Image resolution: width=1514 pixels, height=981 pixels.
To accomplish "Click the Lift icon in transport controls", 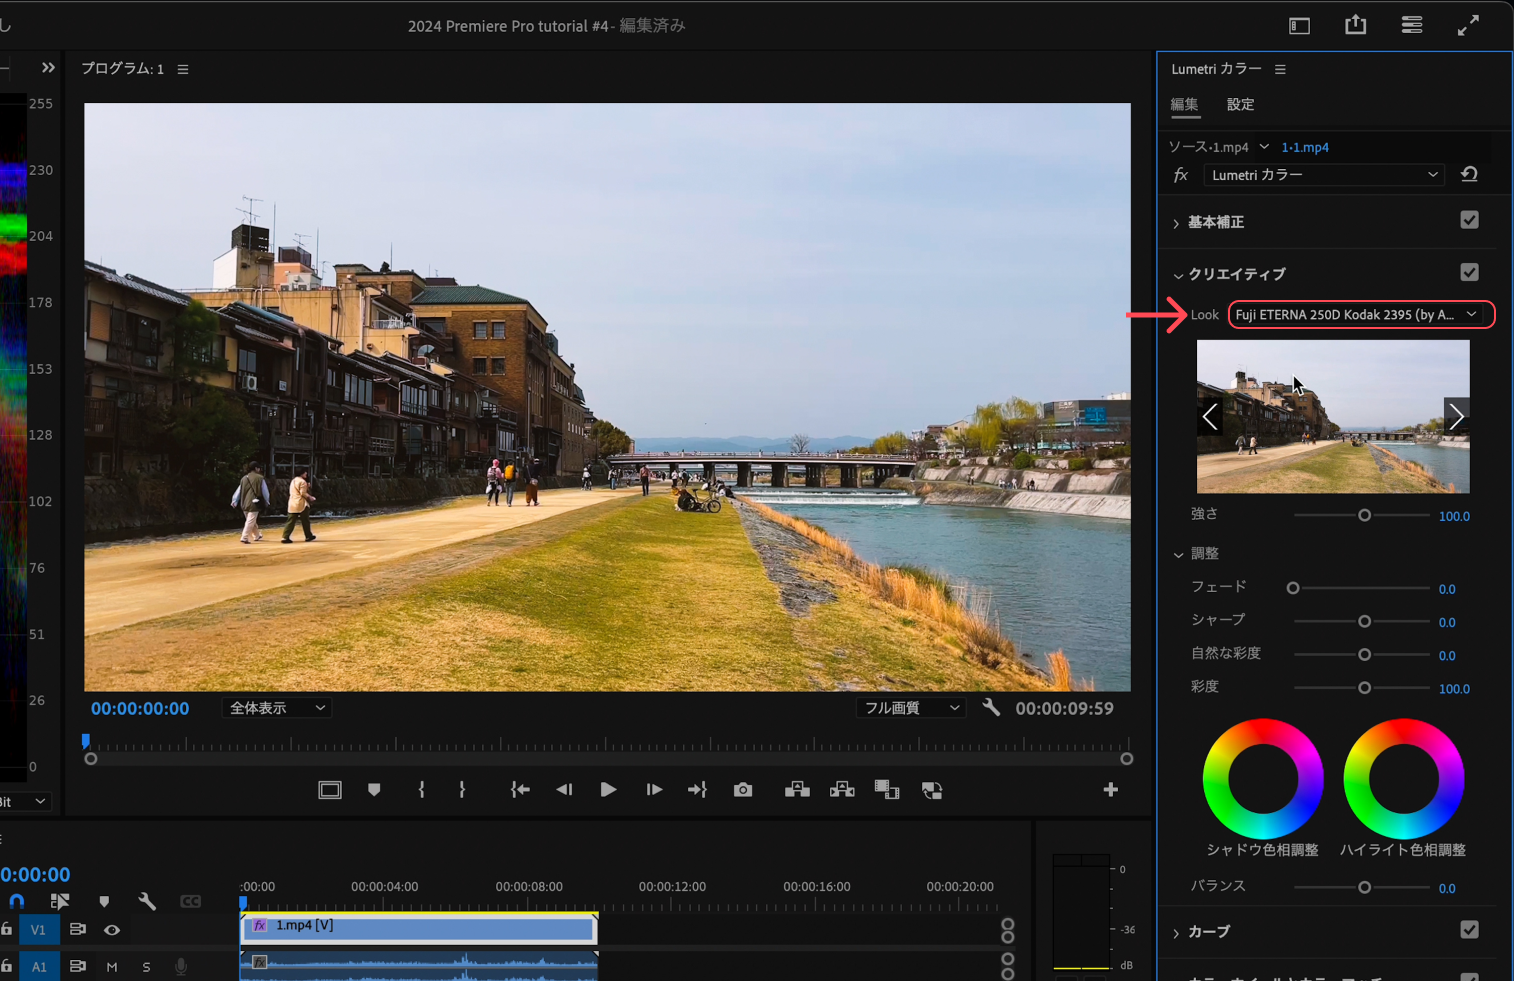I will [x=797, y=790].
